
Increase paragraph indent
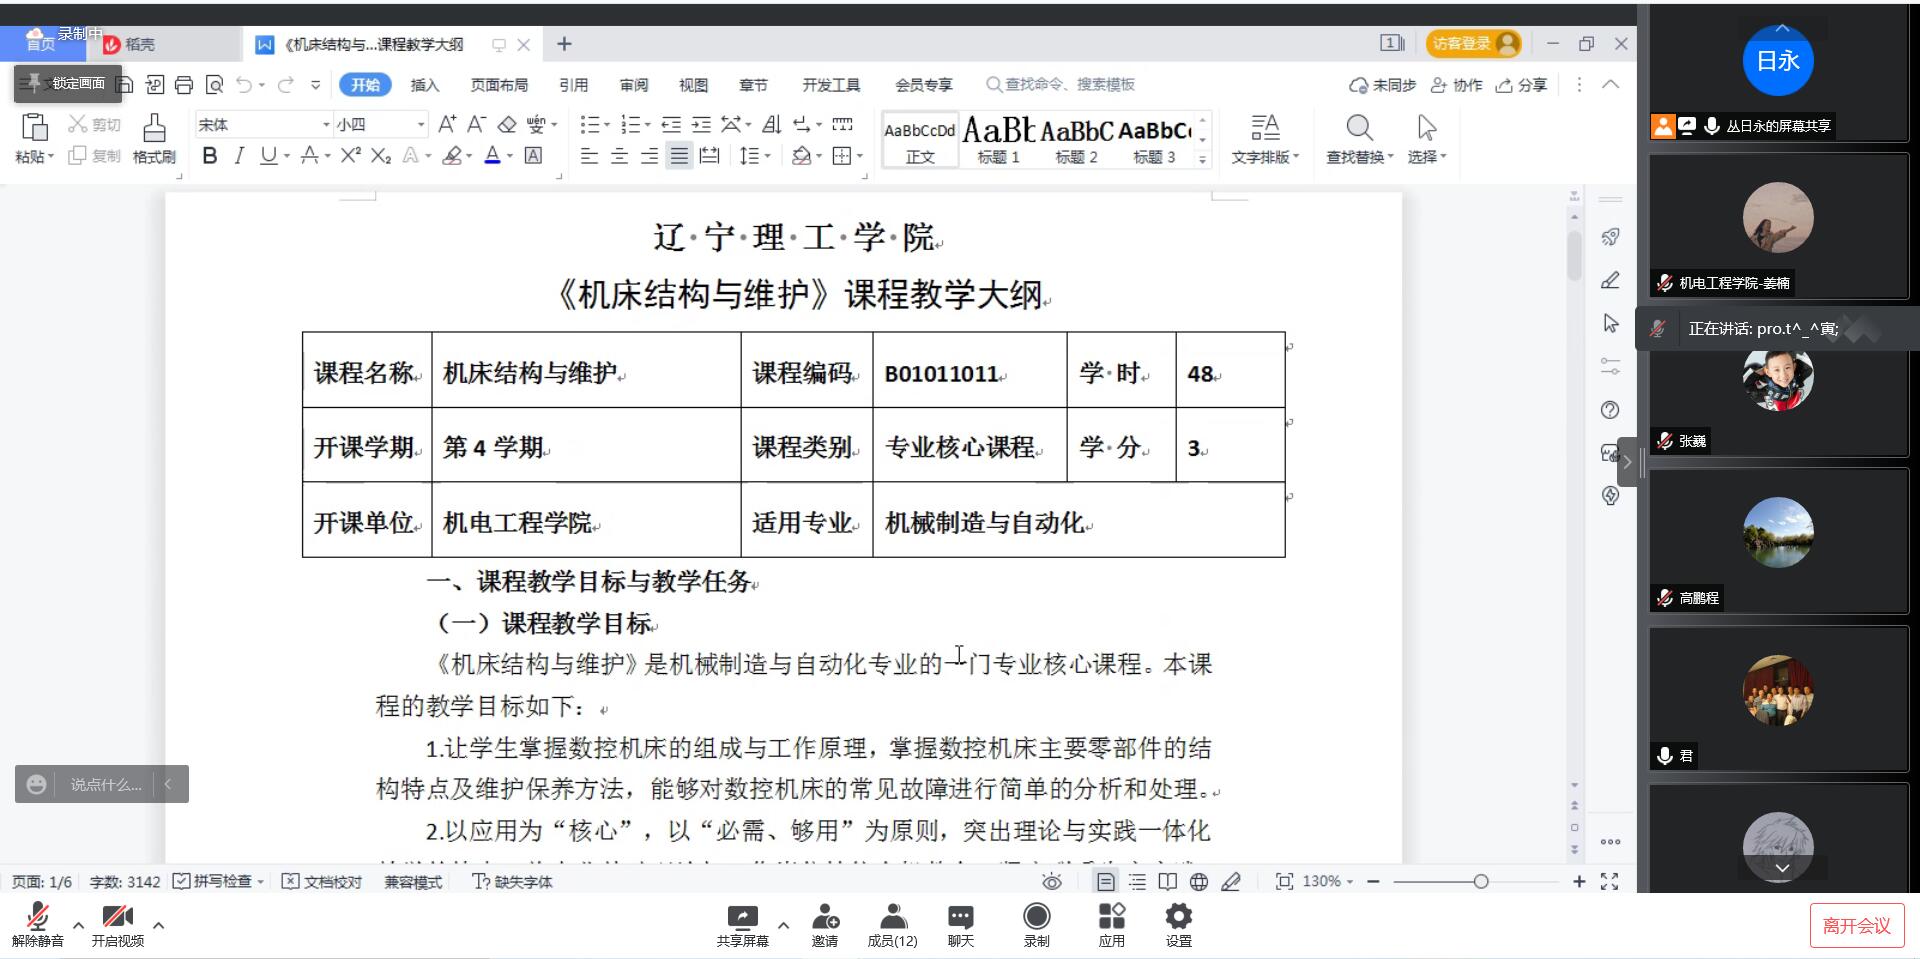[x=701, y=124]
